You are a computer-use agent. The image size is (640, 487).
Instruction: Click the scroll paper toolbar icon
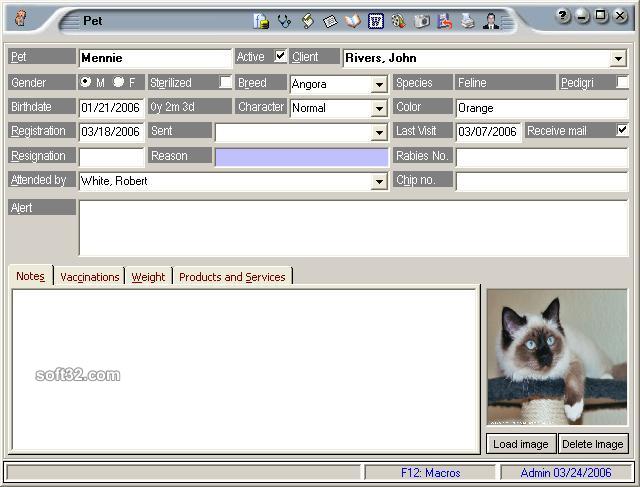click(x=308, y=21)
